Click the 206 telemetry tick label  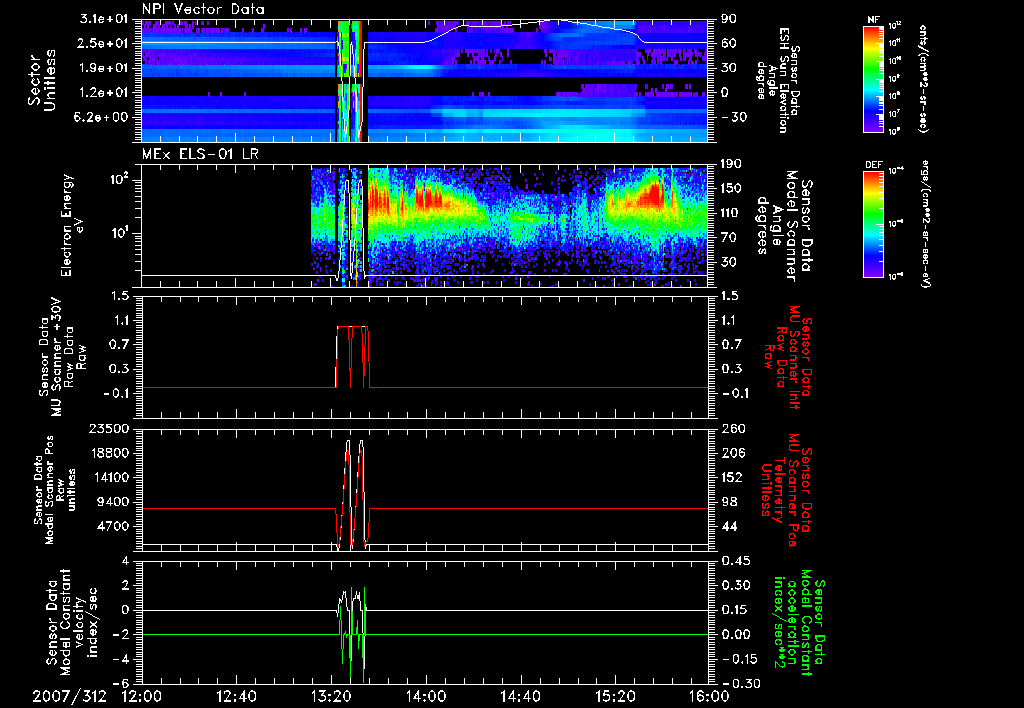coord(733,453)
